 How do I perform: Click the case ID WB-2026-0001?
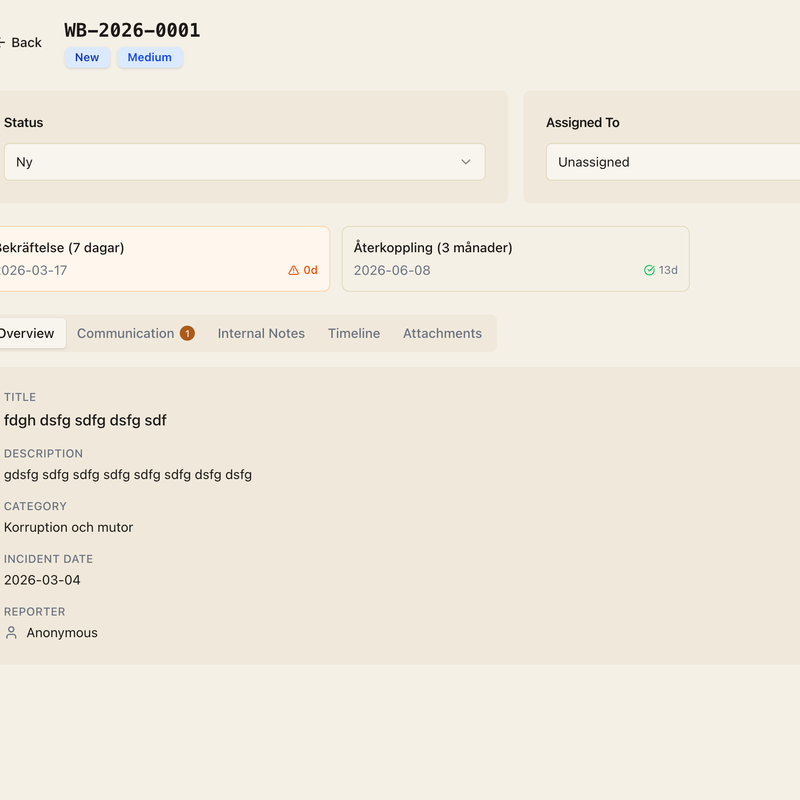132,30
